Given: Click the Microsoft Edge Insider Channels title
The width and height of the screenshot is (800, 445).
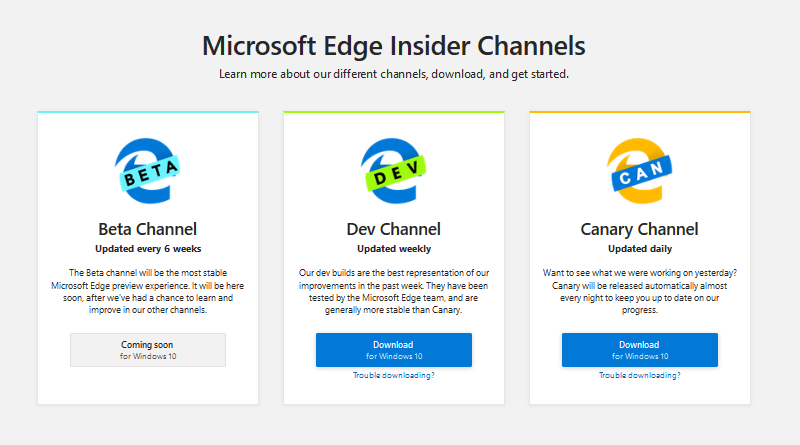Looking at the screenshot, I should pos(393,46).
